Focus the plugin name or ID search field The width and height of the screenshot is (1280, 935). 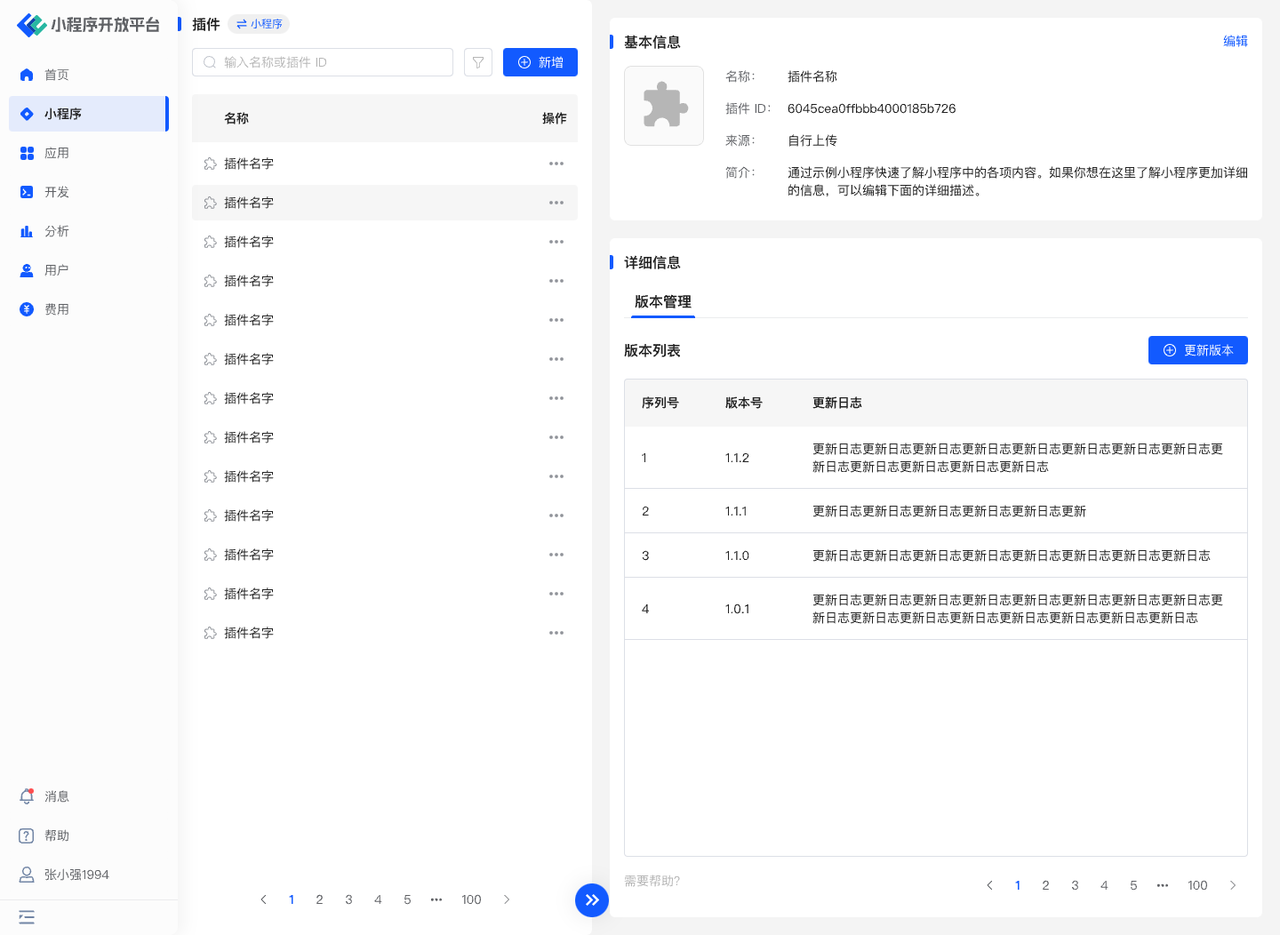(x=330, y=62)
